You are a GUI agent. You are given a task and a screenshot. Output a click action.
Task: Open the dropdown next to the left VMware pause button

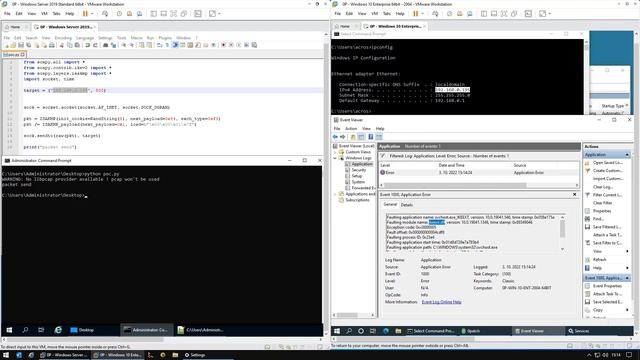(x=92, y=13)
